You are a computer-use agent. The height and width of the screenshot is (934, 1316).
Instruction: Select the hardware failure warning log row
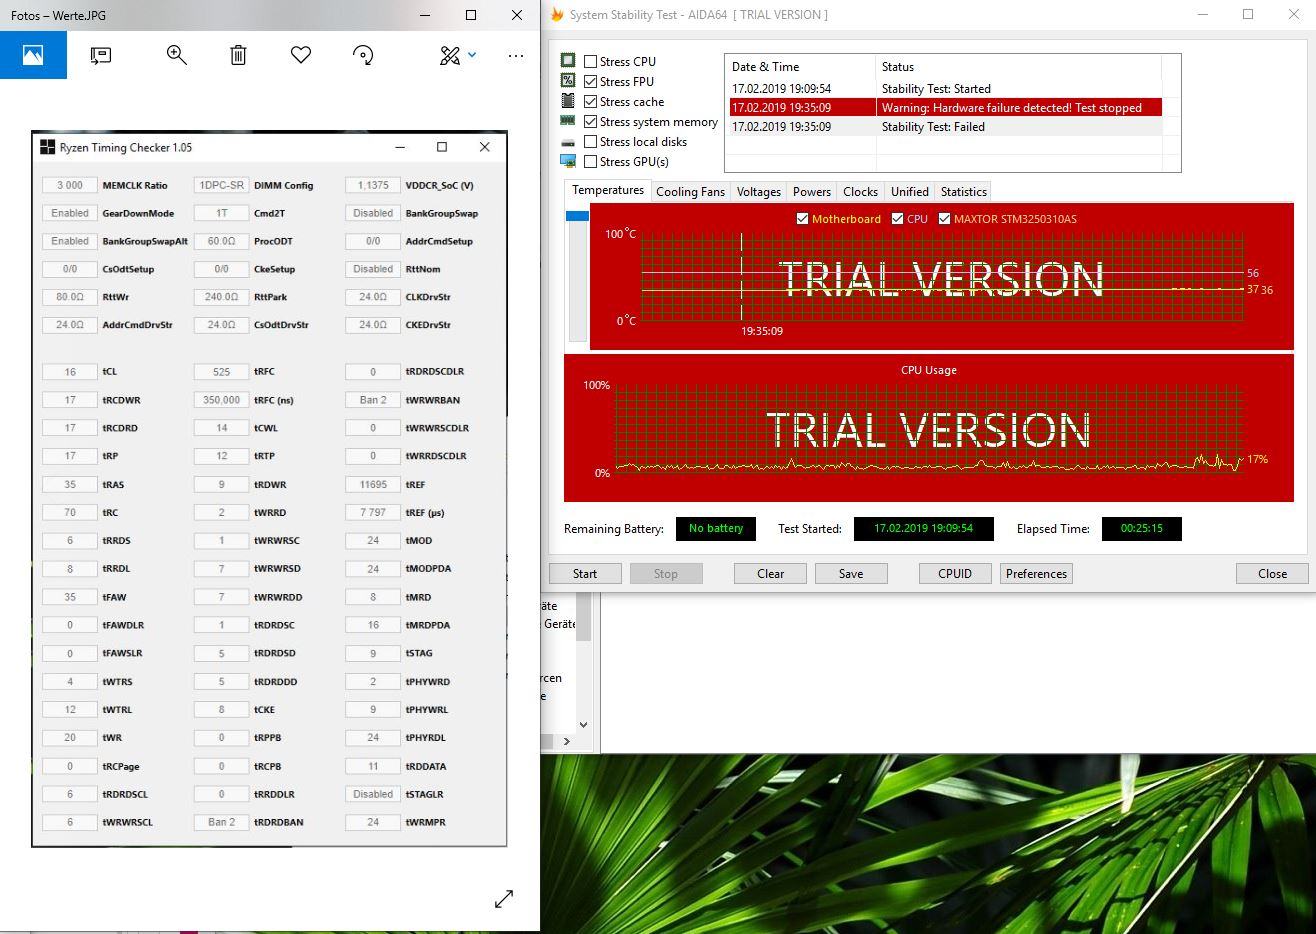(x=946, y=108)
